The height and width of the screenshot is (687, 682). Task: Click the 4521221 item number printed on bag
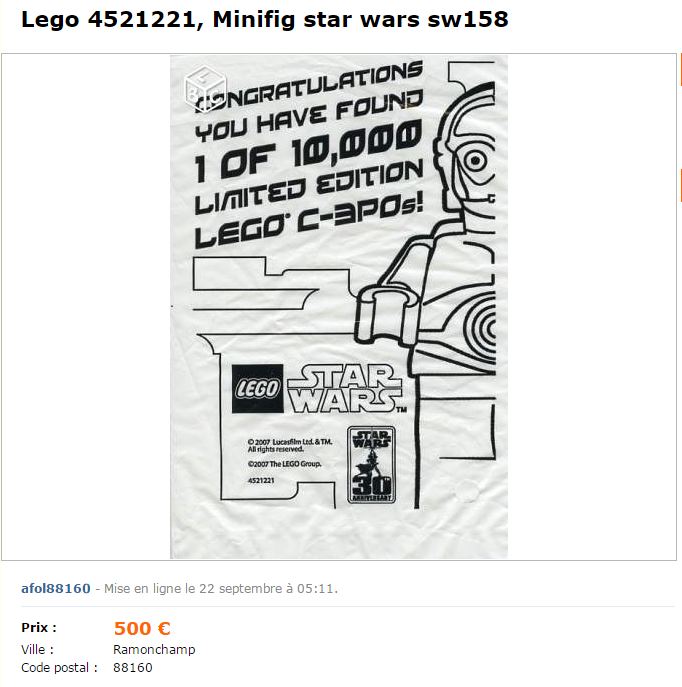[x=261, y=480]
